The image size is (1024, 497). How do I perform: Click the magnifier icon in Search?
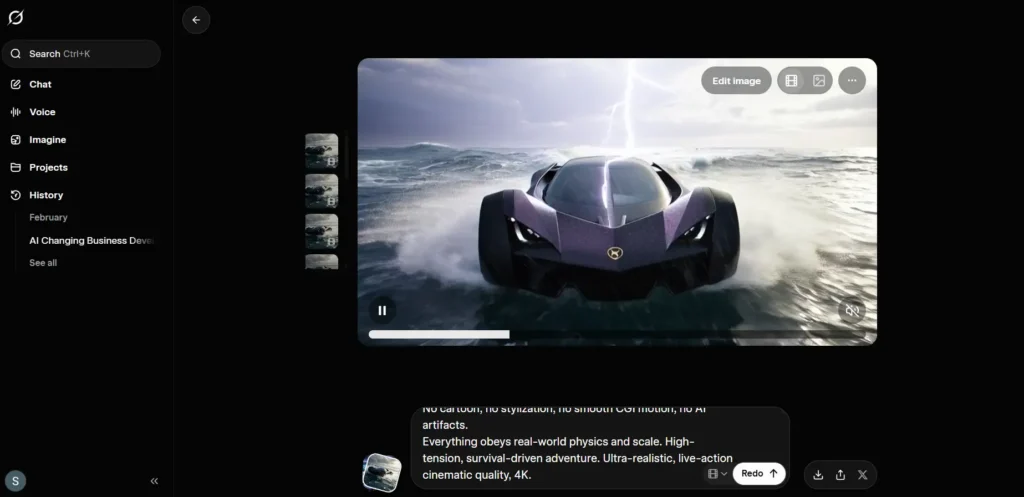[x=16, y=54]
